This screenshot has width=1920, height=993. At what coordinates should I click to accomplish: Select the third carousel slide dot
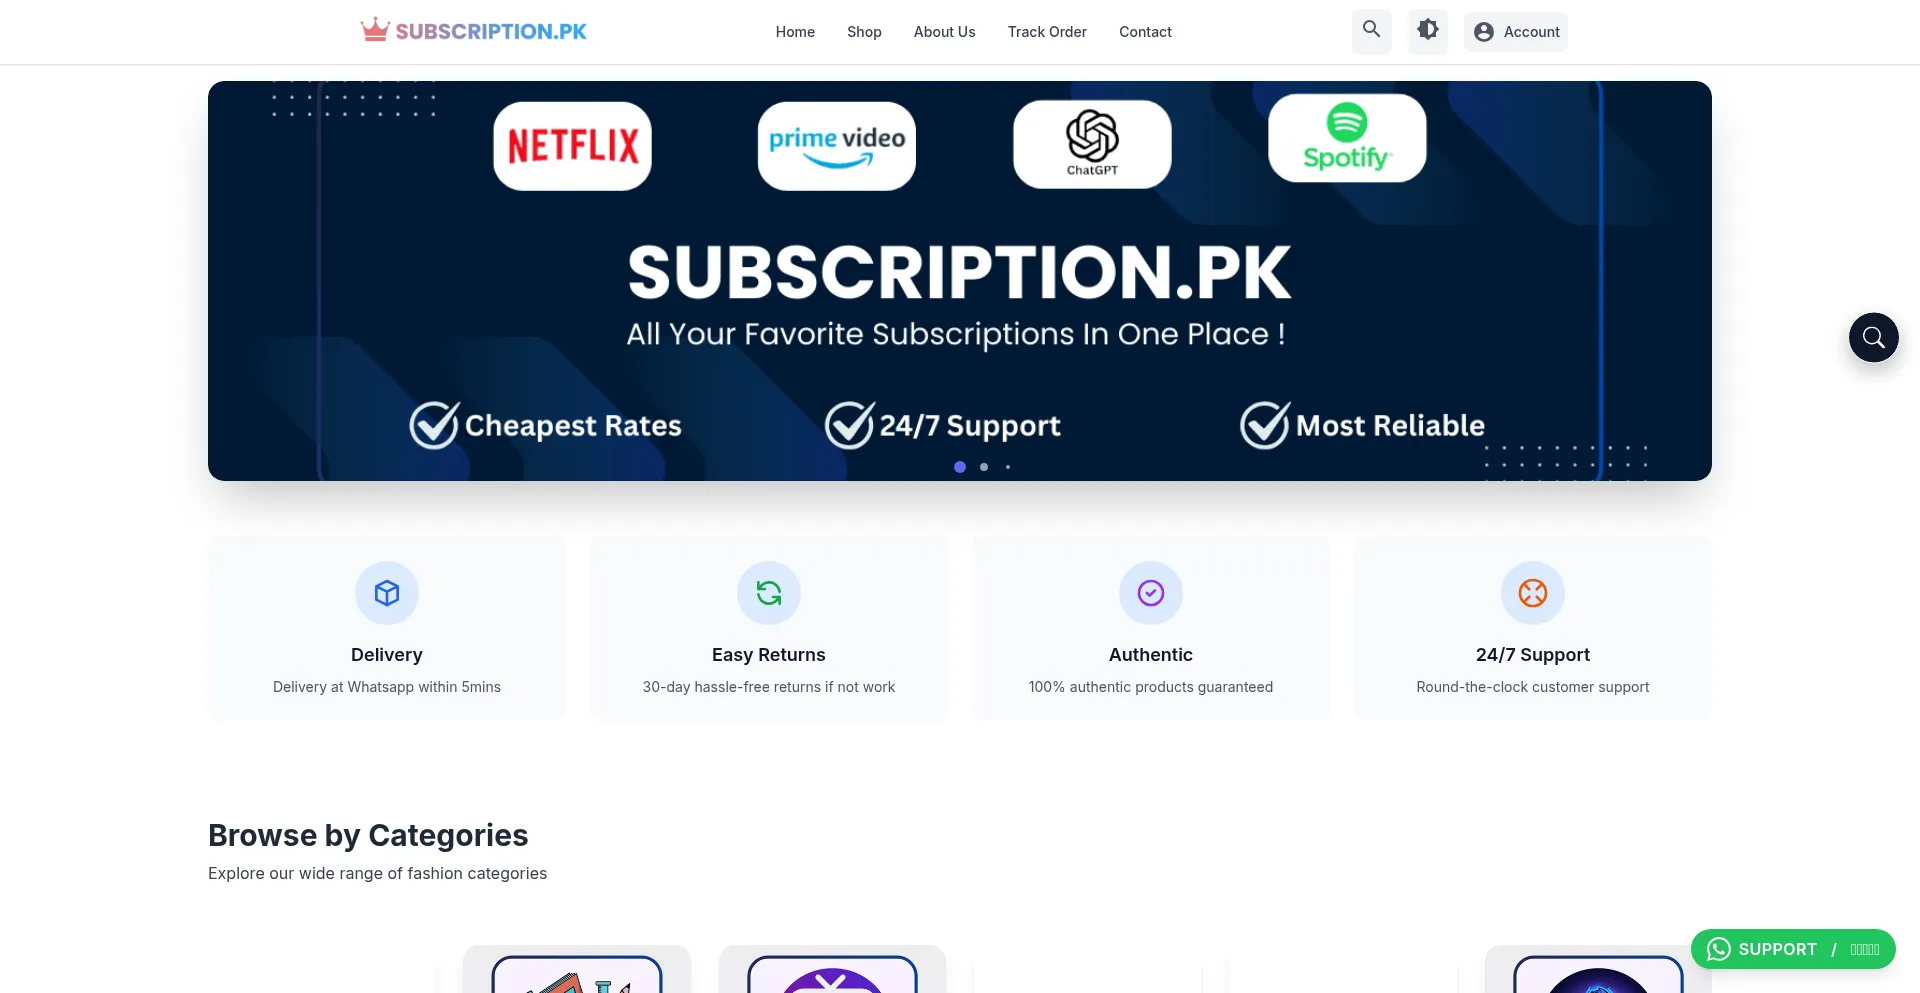(x=1008, y=467)
